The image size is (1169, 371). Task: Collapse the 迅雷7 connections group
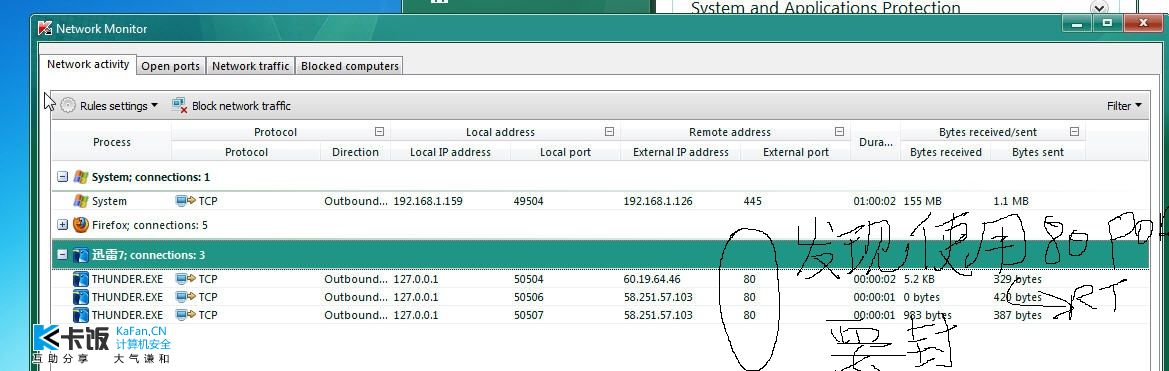click(x=63, y=256)
